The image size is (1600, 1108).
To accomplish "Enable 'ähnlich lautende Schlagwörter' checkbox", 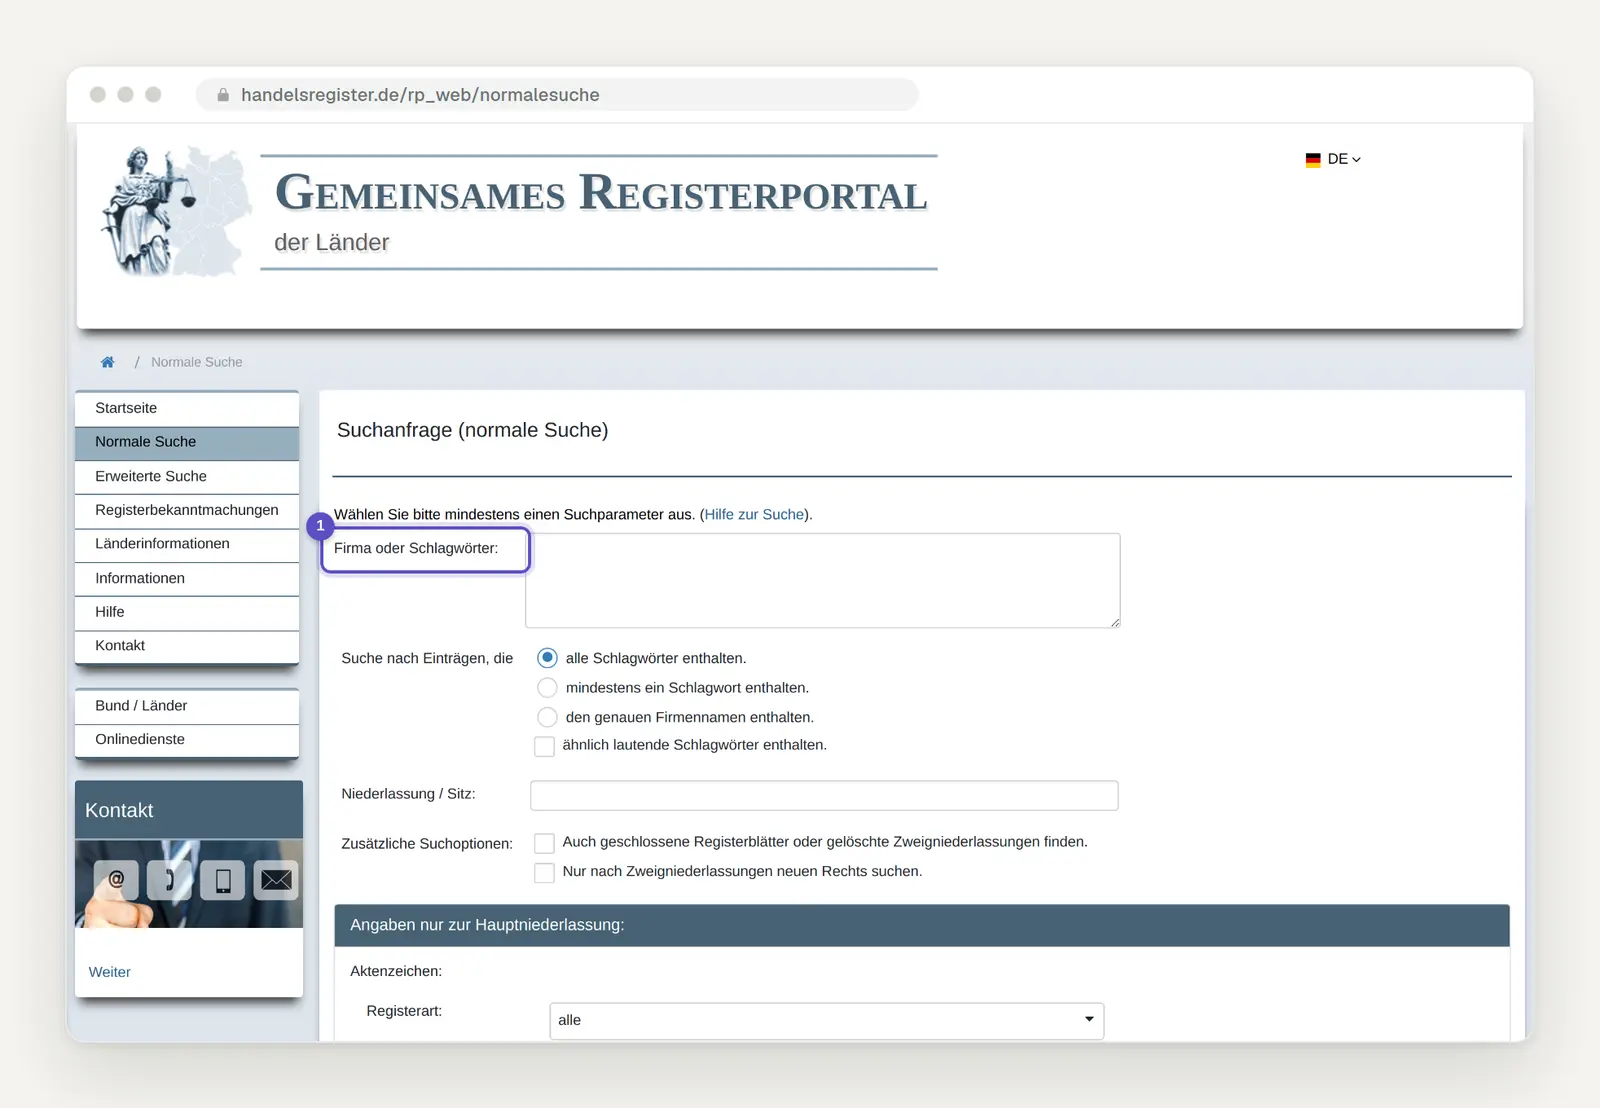I will pos(544,746).
